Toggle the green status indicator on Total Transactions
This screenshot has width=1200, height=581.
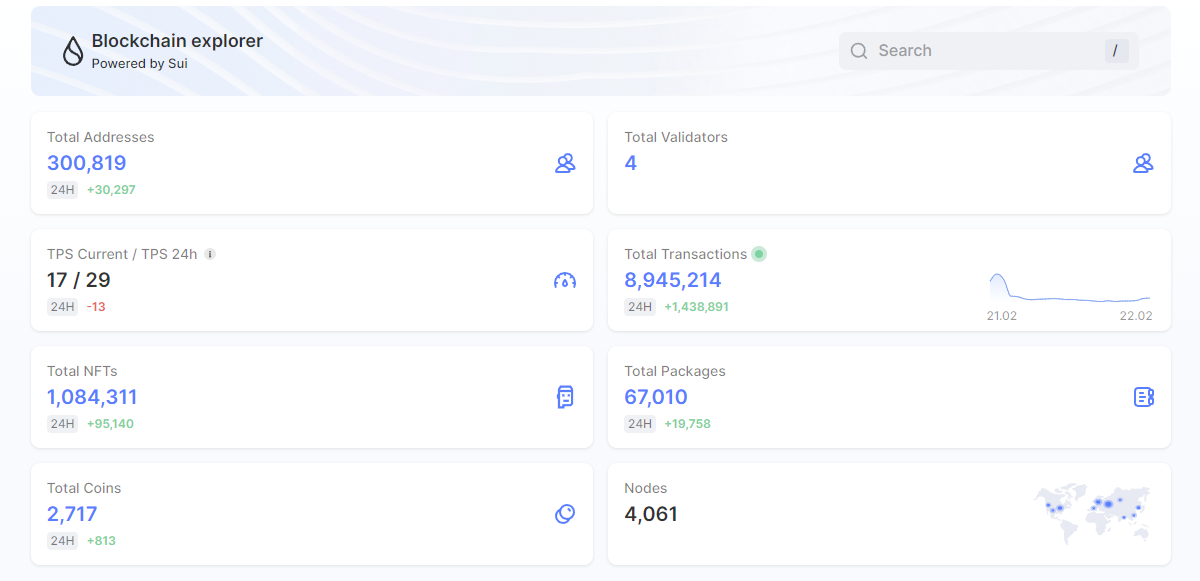click(759, 254)
